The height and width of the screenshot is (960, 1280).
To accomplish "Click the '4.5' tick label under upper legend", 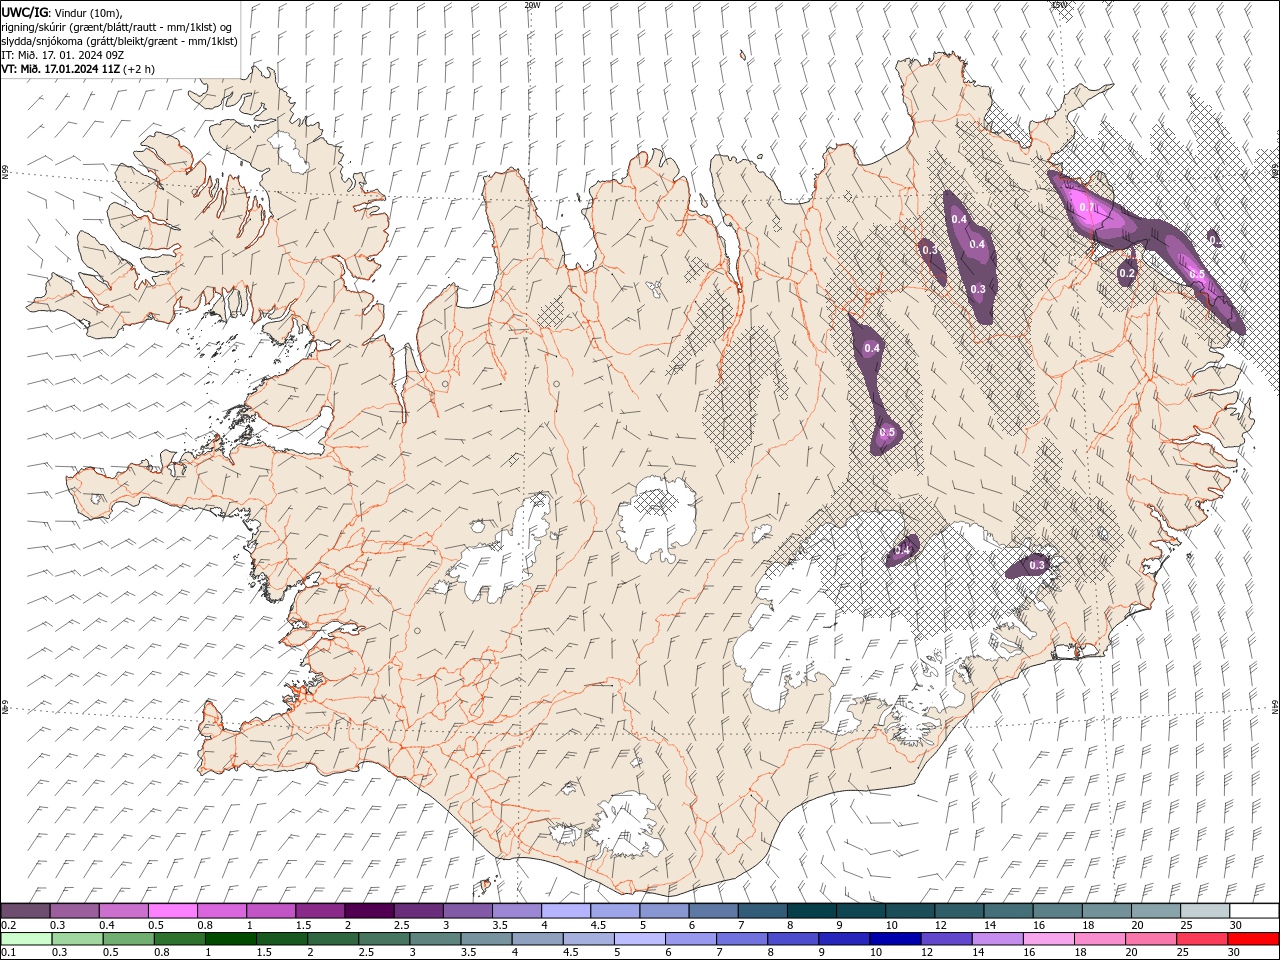I will 598,925.
